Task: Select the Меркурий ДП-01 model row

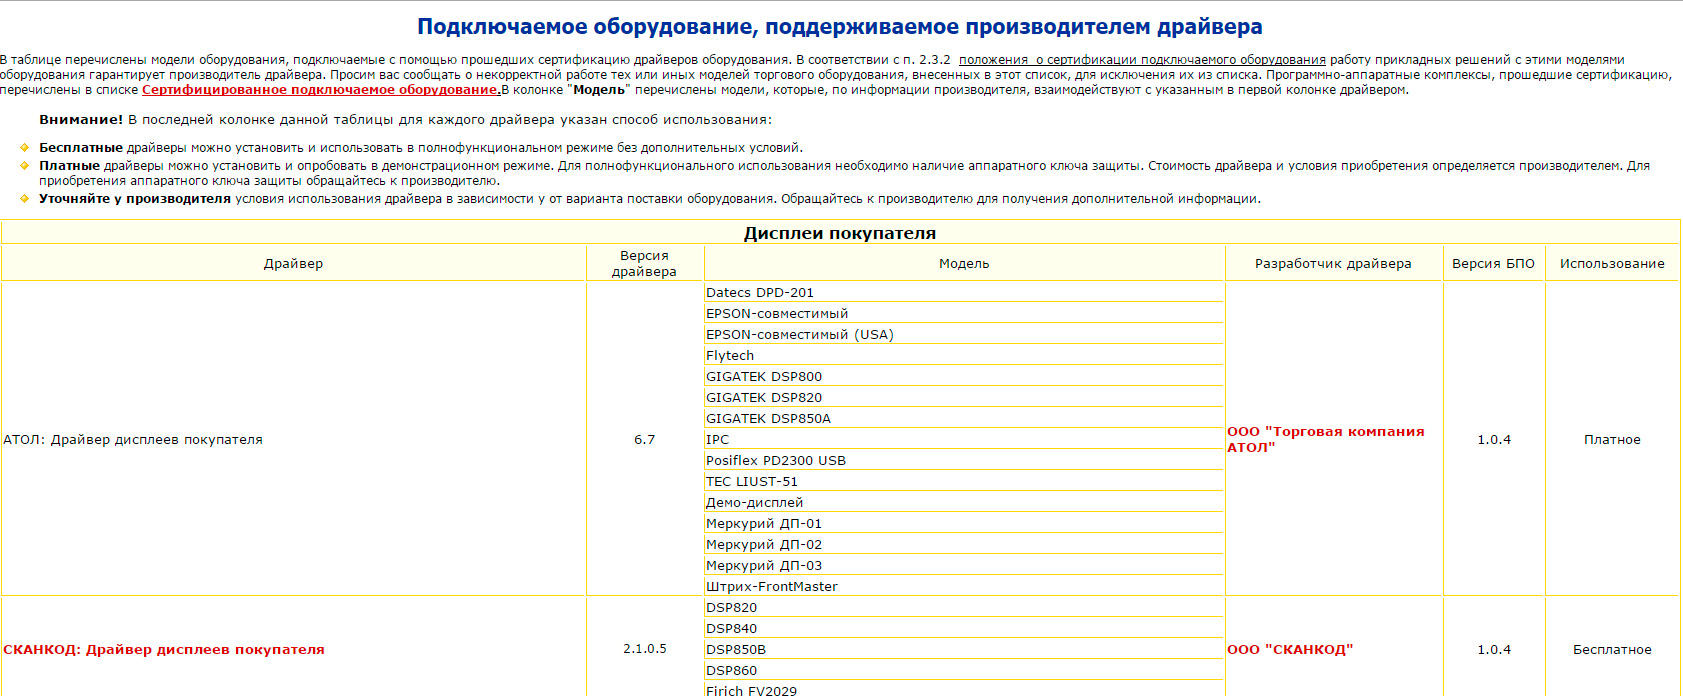Action: tap(964, 524)
